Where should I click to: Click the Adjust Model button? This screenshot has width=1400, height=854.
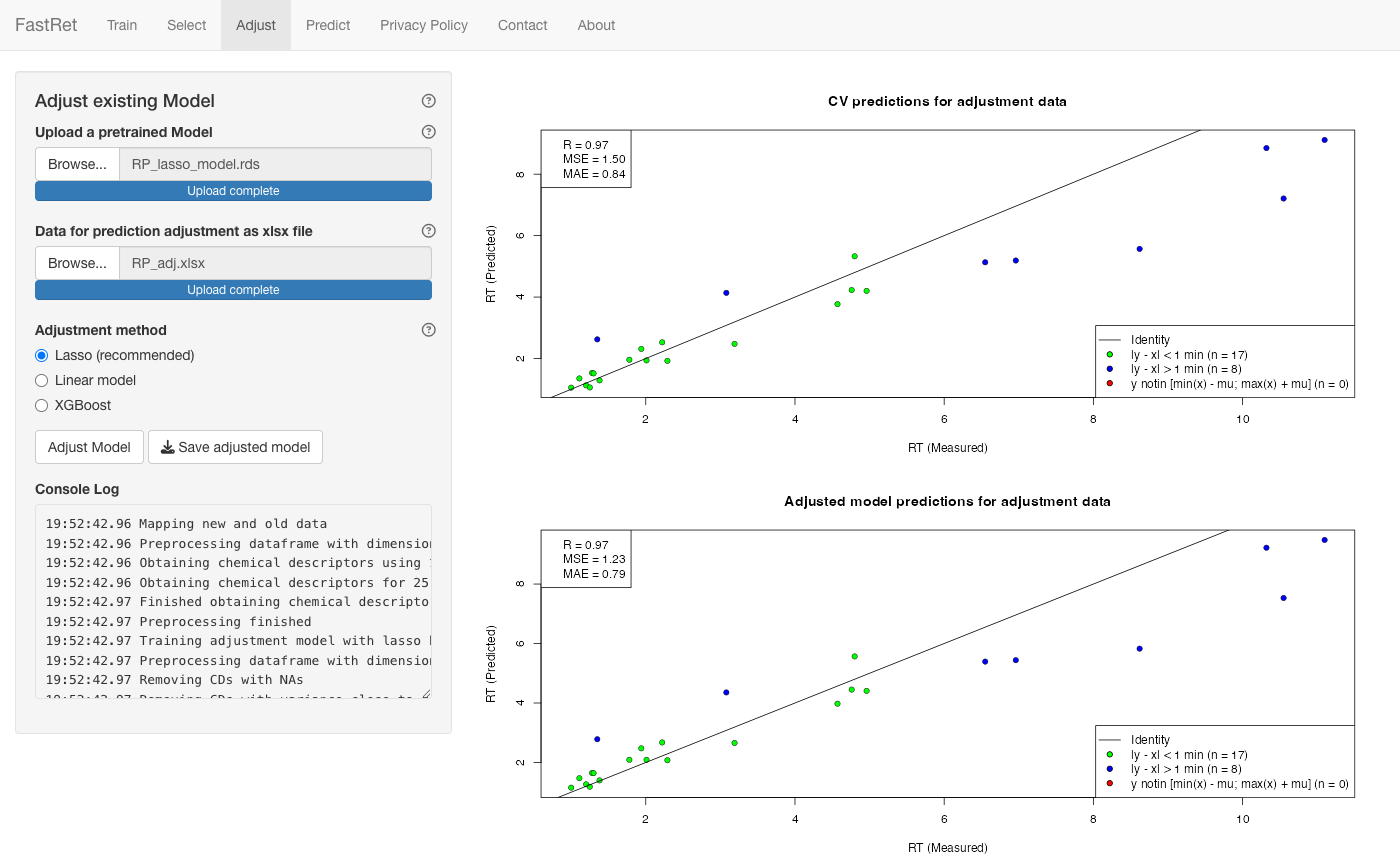tap(89, 447)
